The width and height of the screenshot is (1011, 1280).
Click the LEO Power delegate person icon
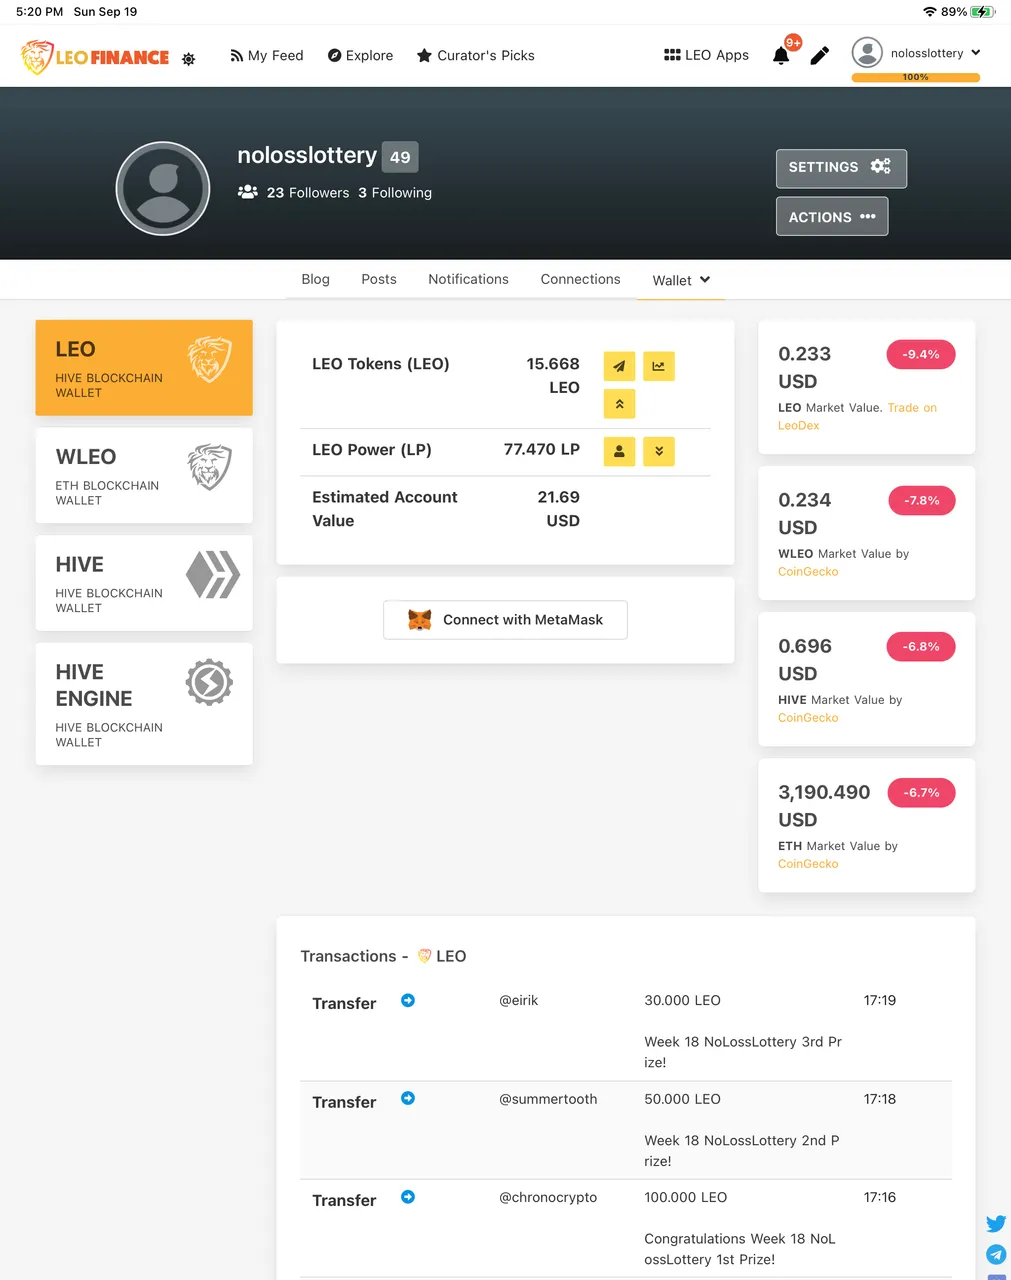tap(619, 451)
